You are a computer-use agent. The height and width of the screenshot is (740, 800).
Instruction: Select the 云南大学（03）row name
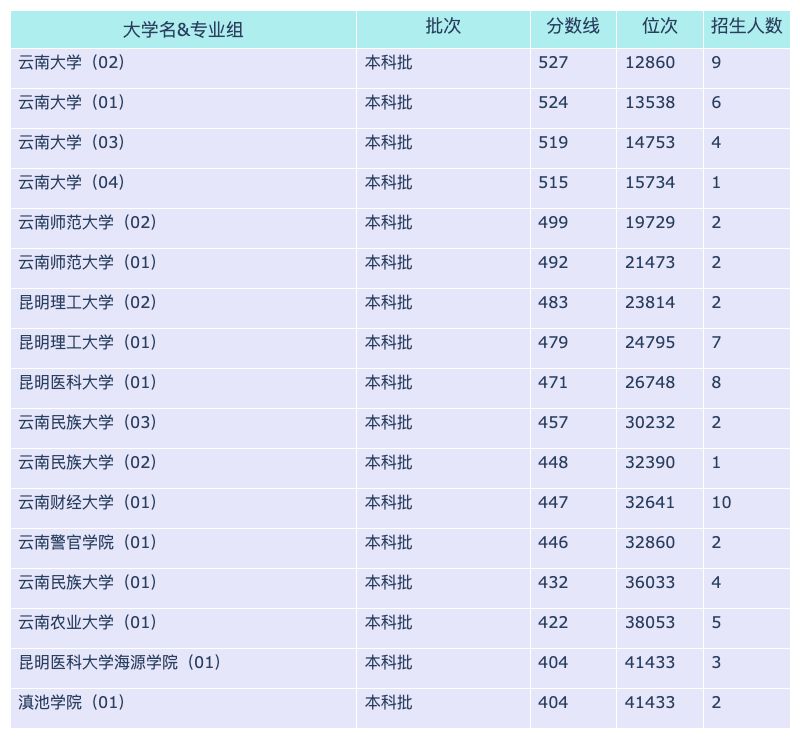pos(71,142)
